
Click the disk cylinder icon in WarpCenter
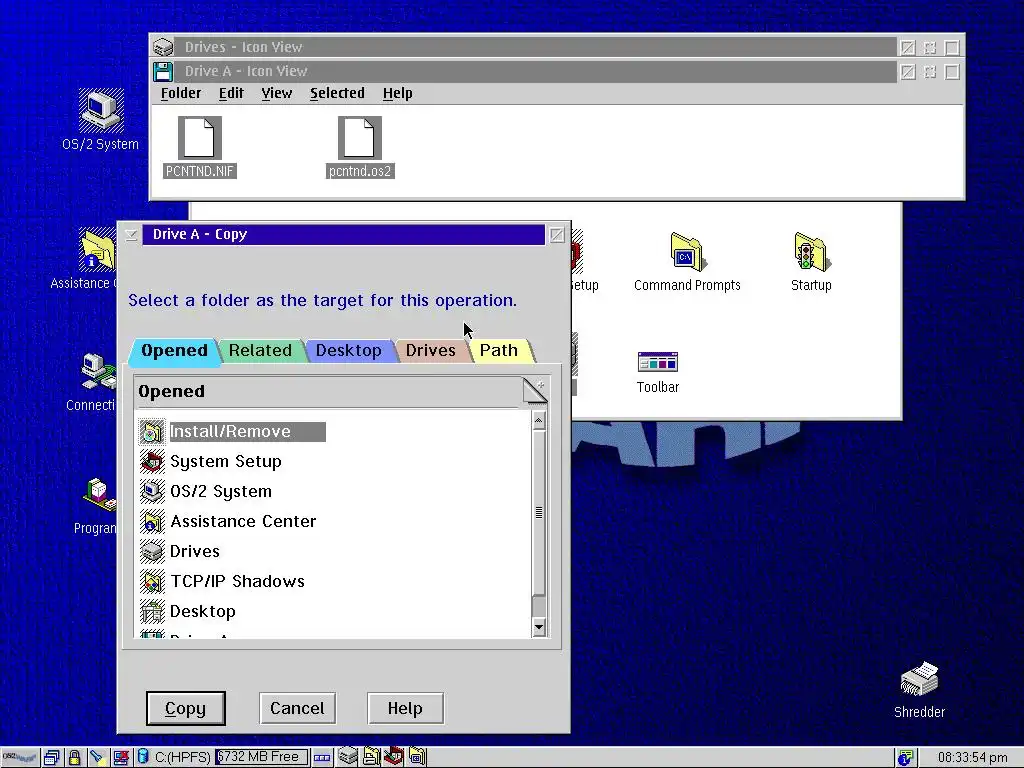point(143,758)
